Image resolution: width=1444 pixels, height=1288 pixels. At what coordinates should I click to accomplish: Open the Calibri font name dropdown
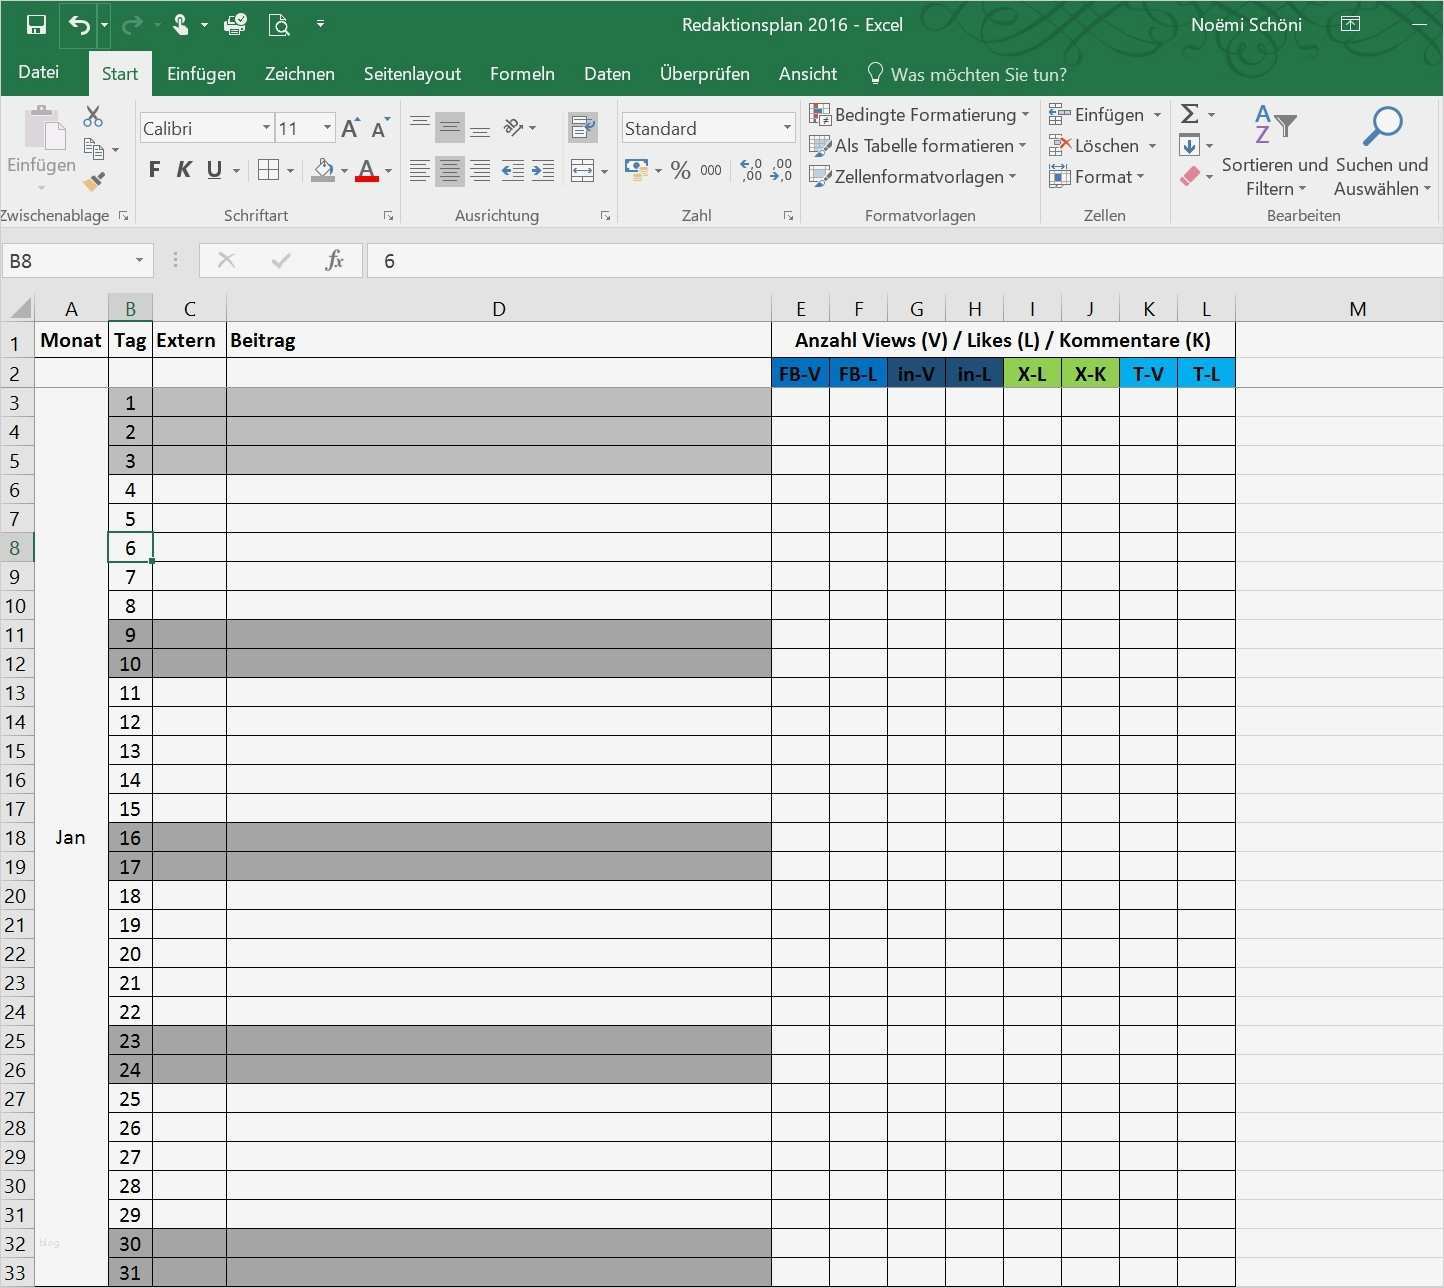(265, 127)
